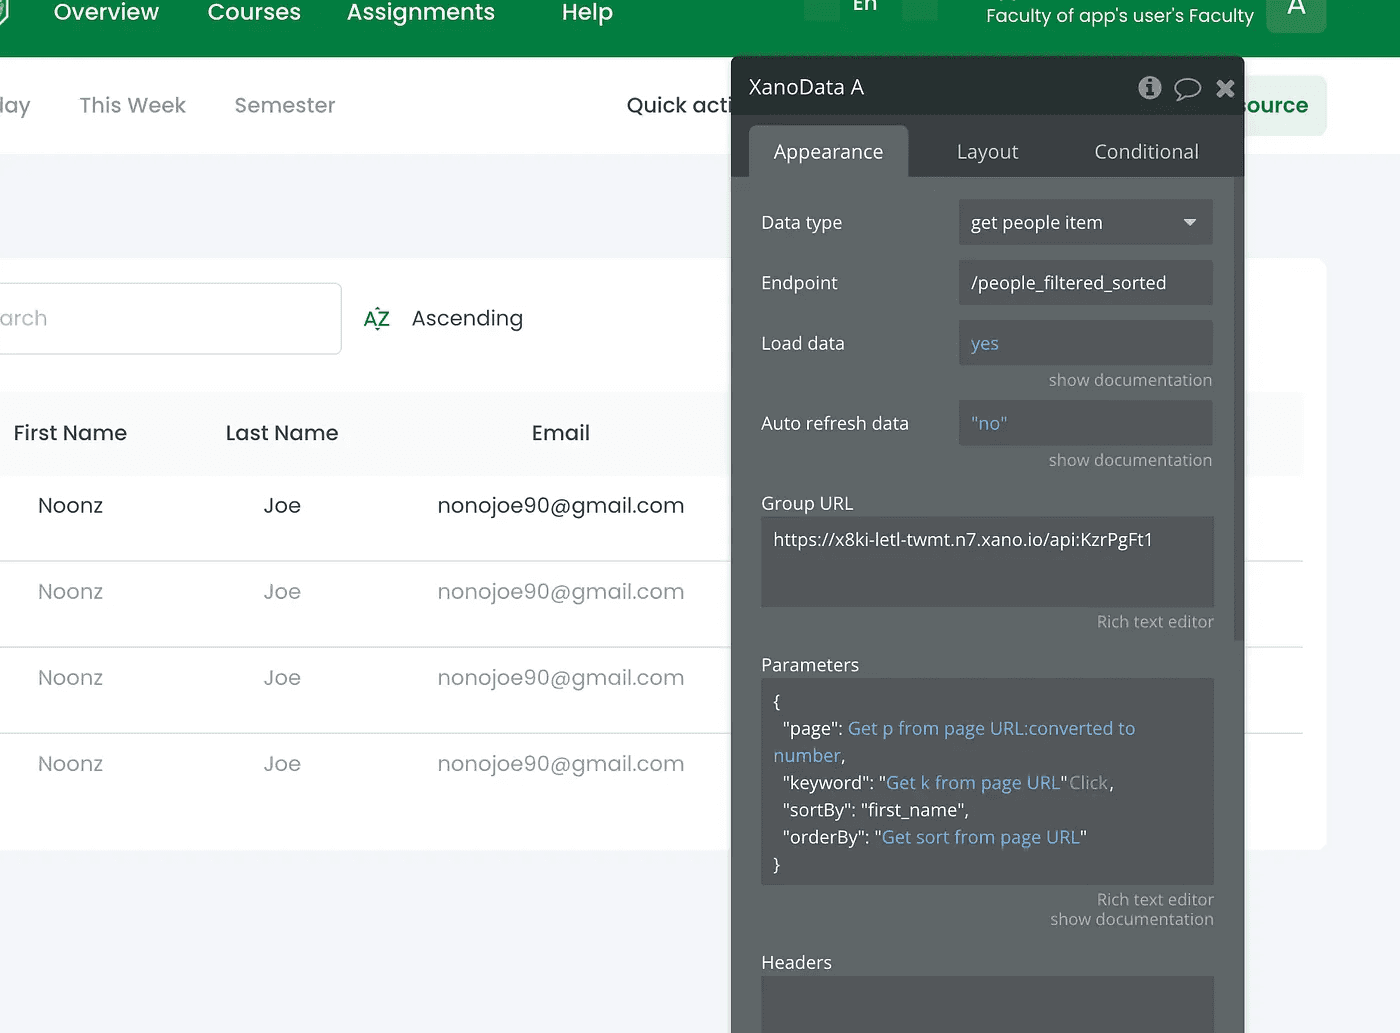Image resolution: width=1400 pixels, height=1033 pixels.
Task: Click "Get p from page URL:converted to" expression
Action: (991, 729)
